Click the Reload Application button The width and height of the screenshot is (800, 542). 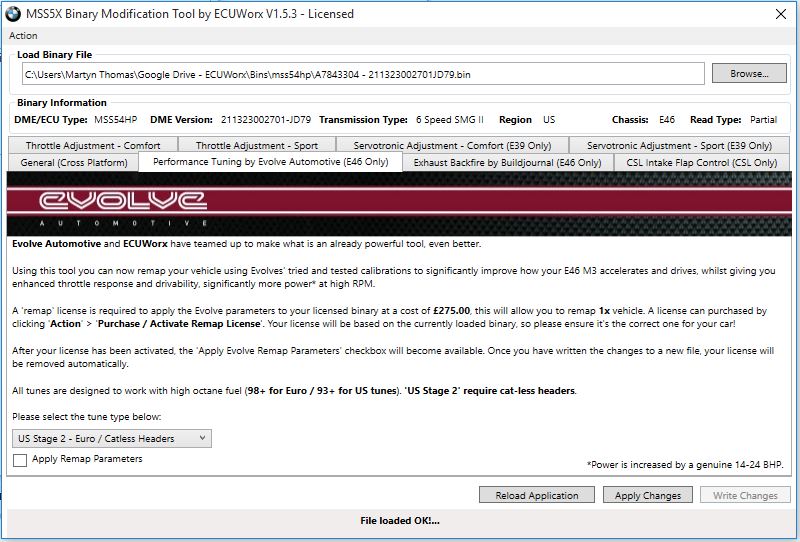[x=537, y=495]
